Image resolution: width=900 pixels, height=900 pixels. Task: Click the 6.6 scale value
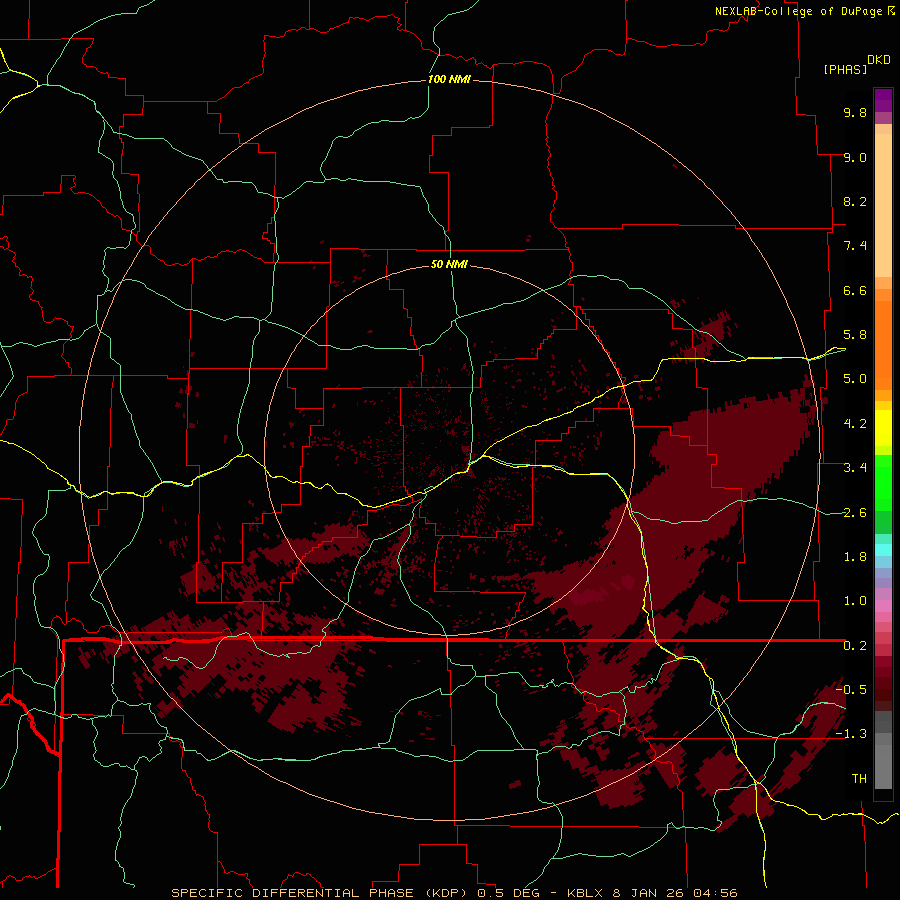click(x=855, y=290)
